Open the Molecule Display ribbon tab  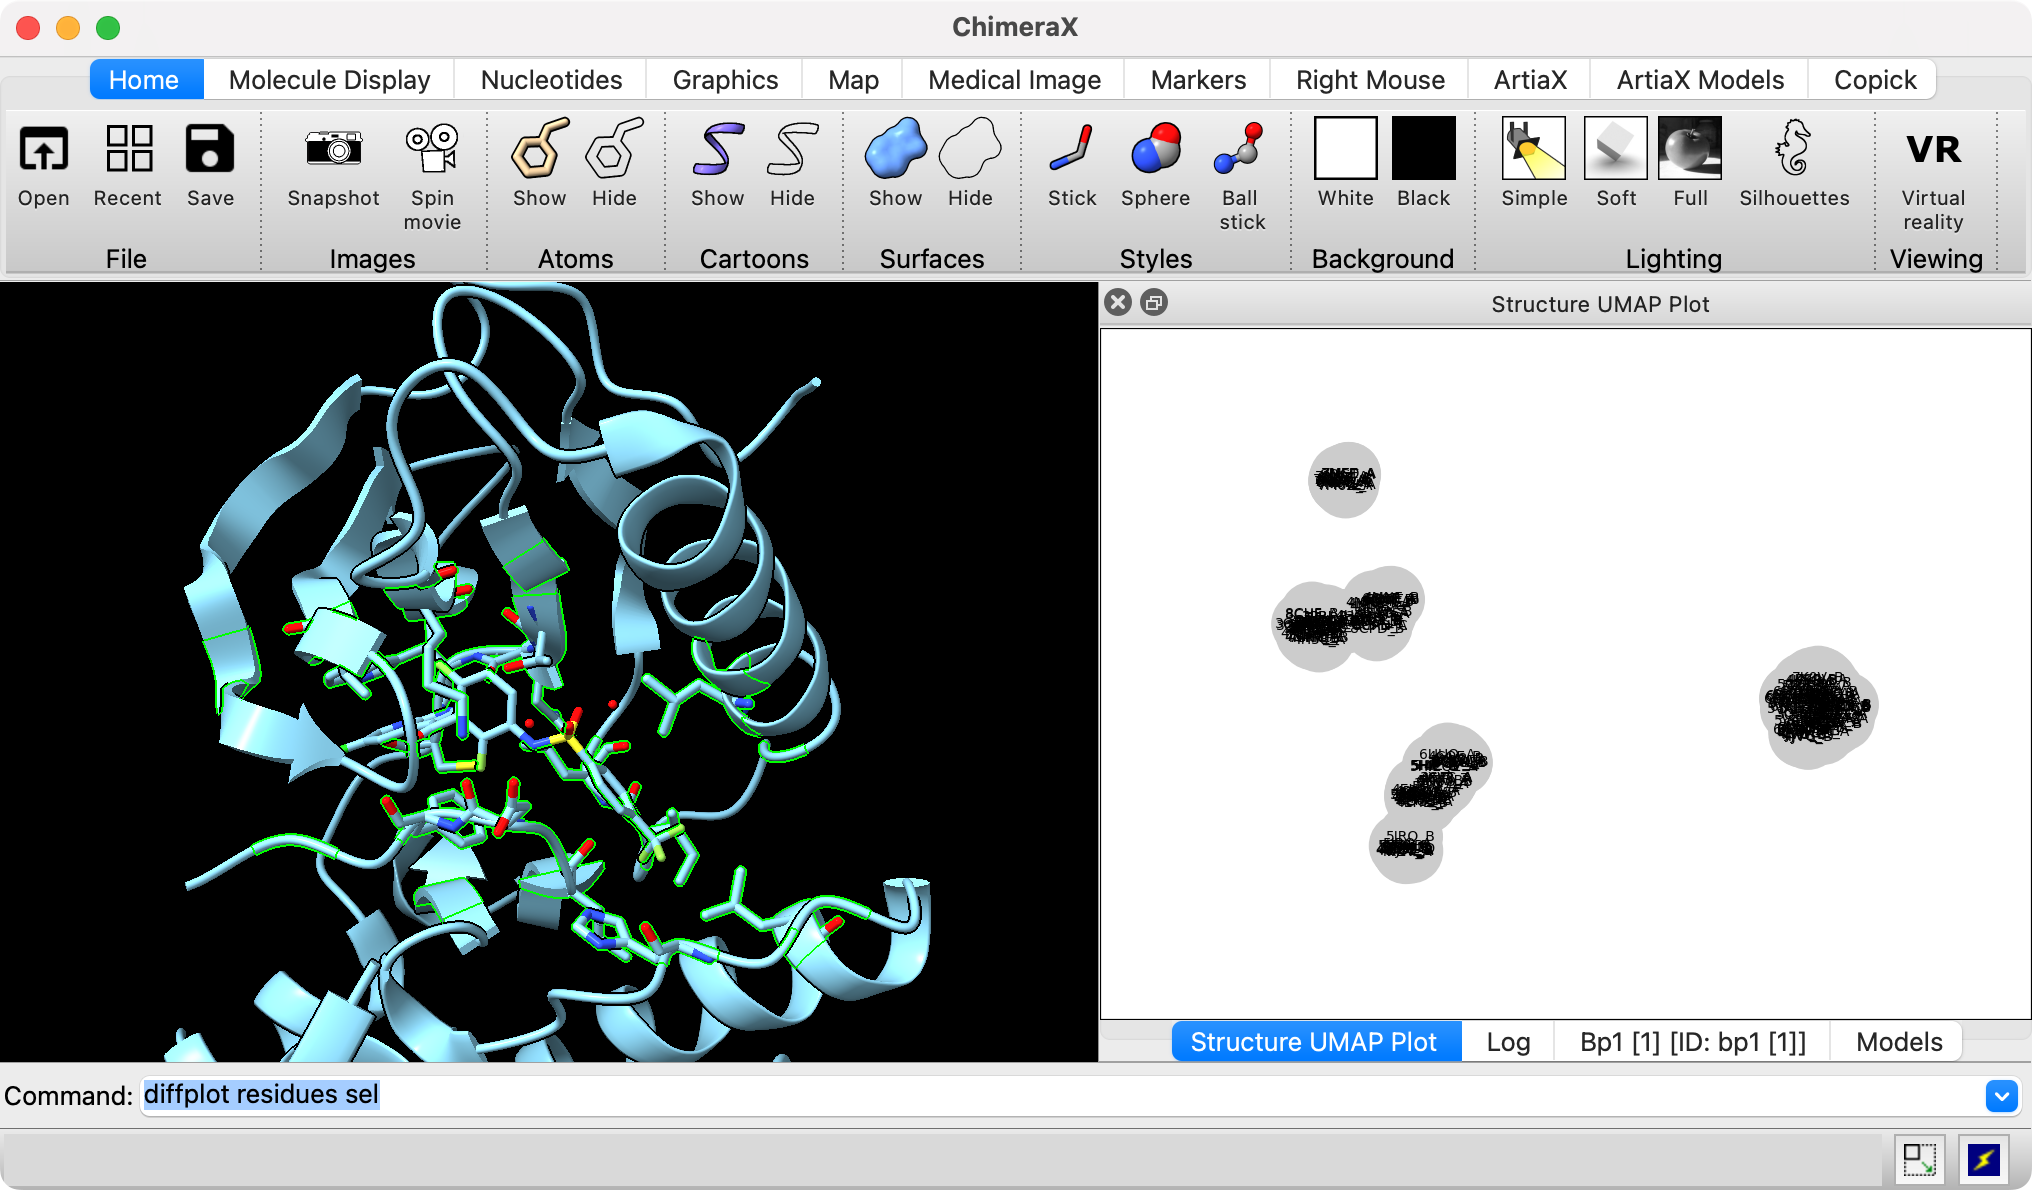pyautogui.click(x=329, y=80)
